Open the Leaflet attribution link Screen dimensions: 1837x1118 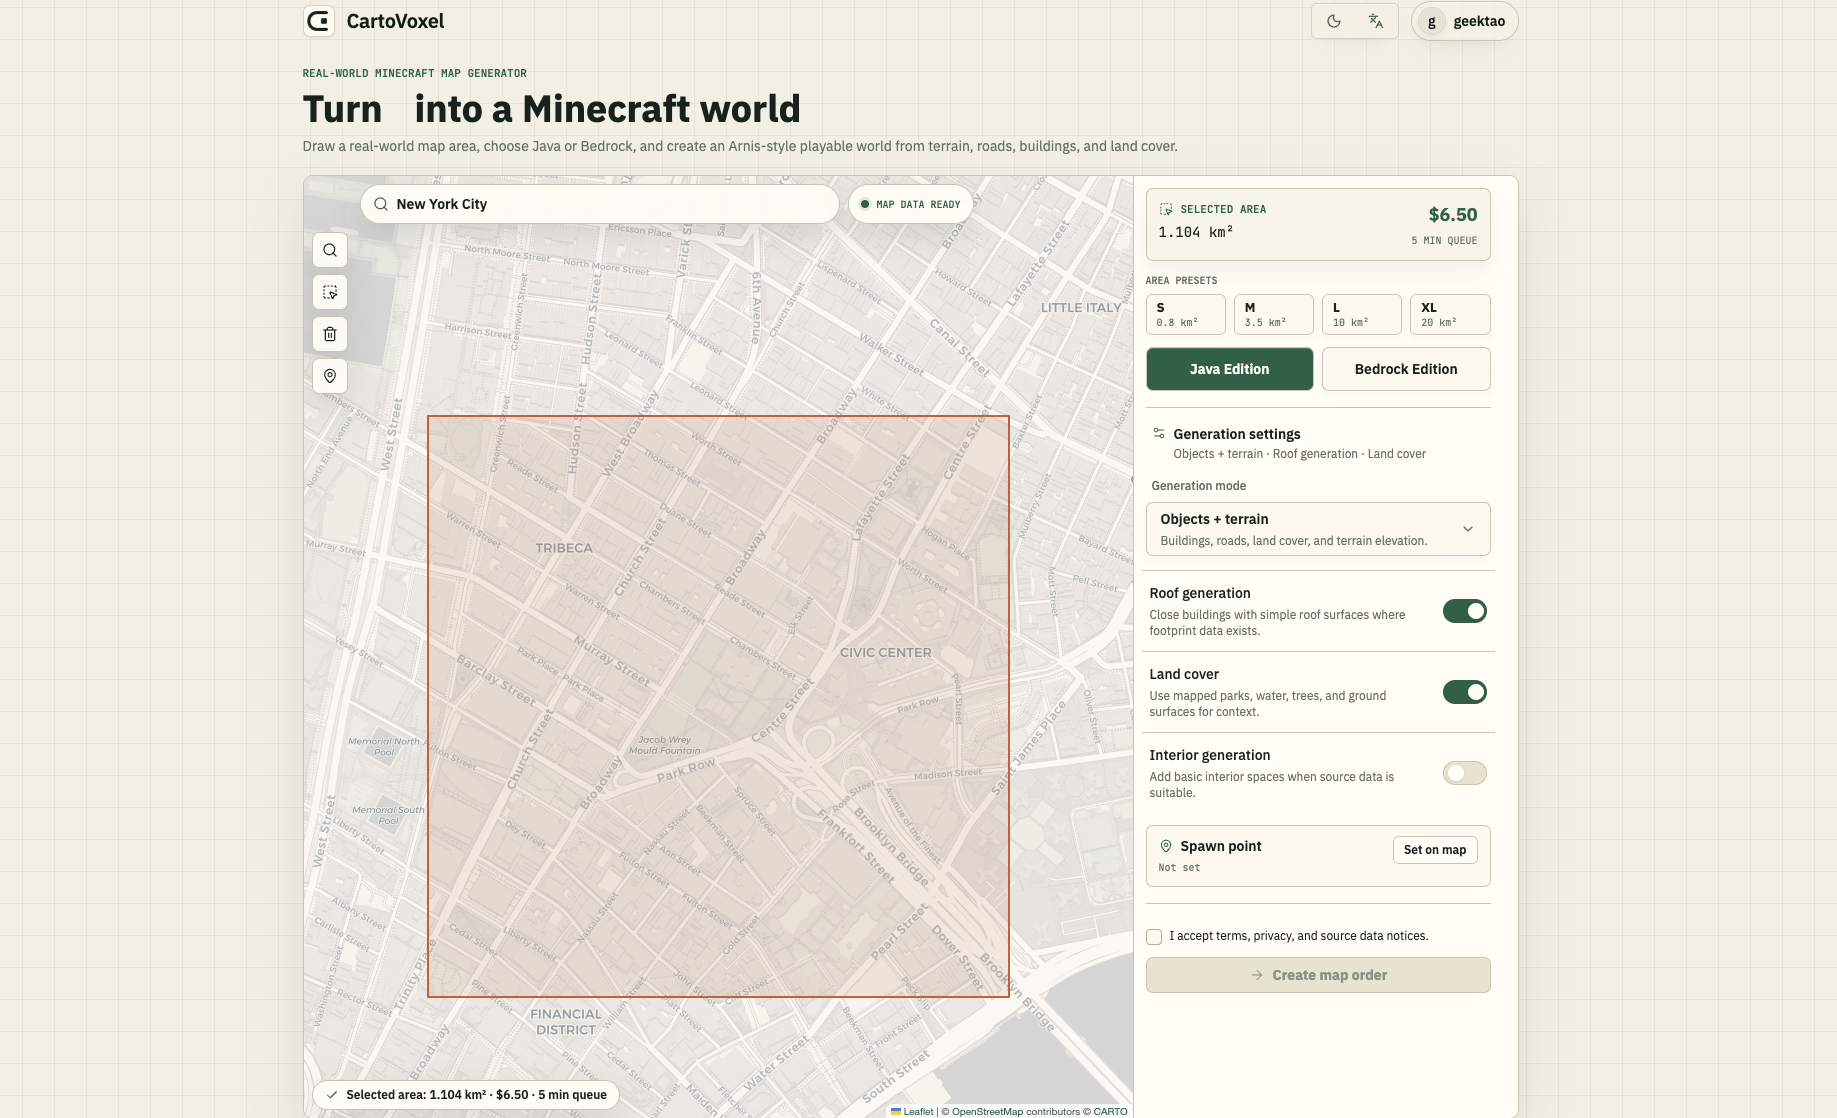click(912, 1111)
